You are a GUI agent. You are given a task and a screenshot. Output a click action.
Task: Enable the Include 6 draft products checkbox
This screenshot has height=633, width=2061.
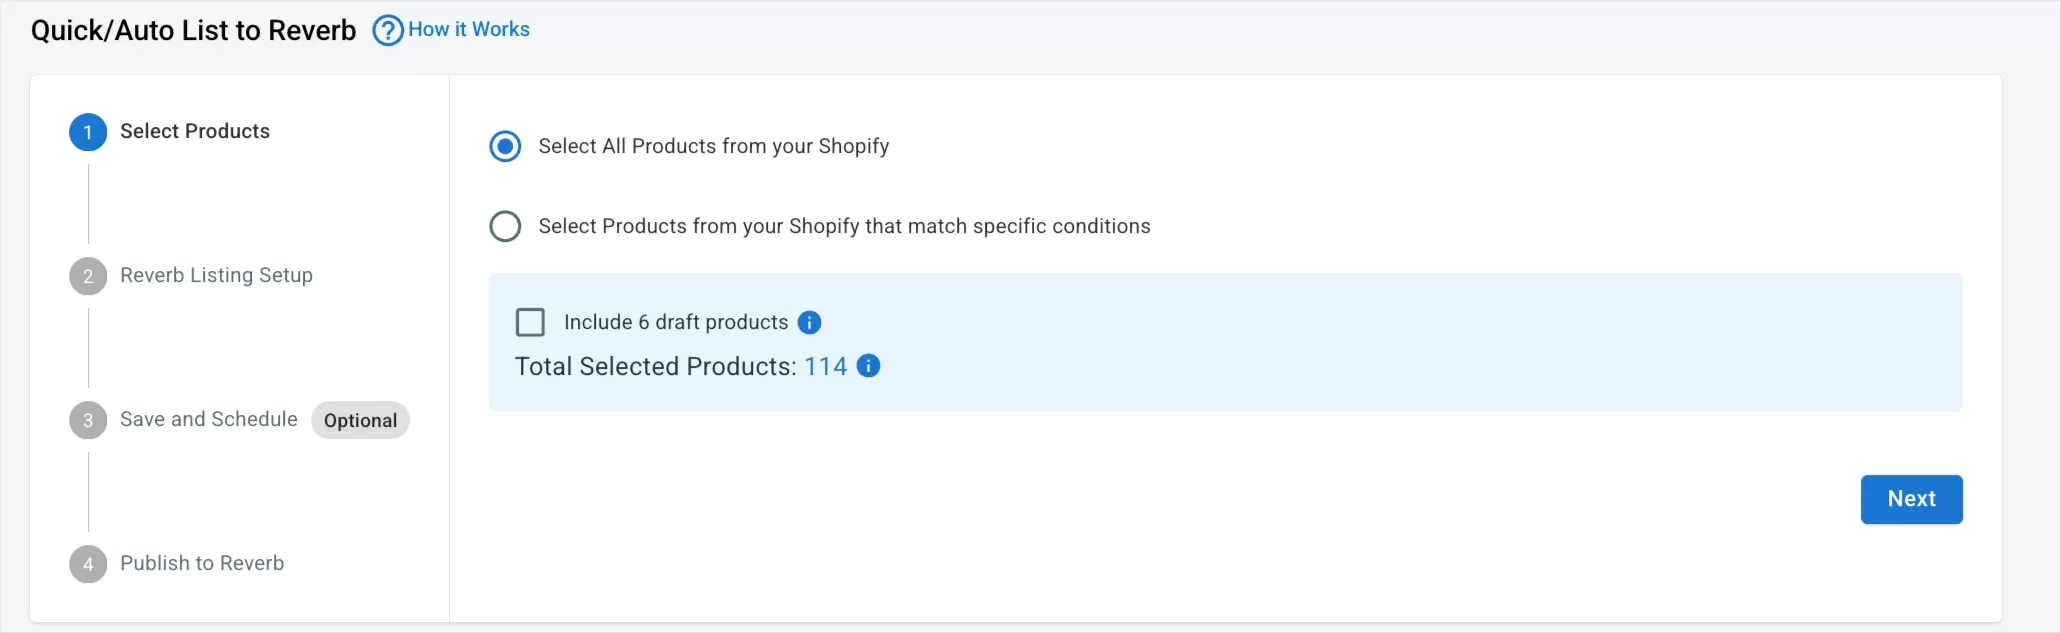pos(530,322)
